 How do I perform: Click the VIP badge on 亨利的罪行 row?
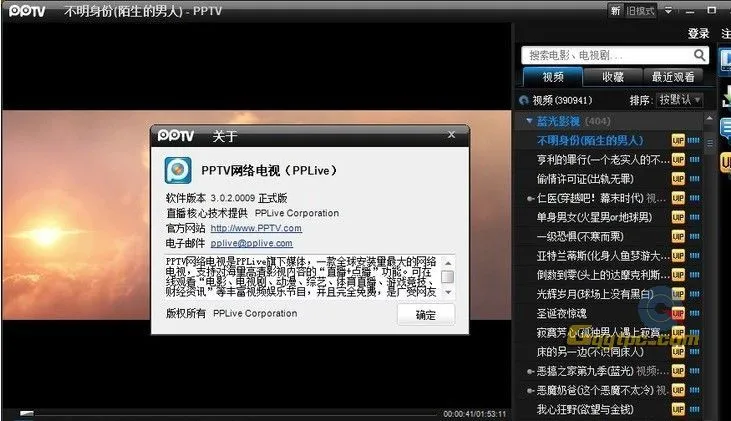pos(678,160)
